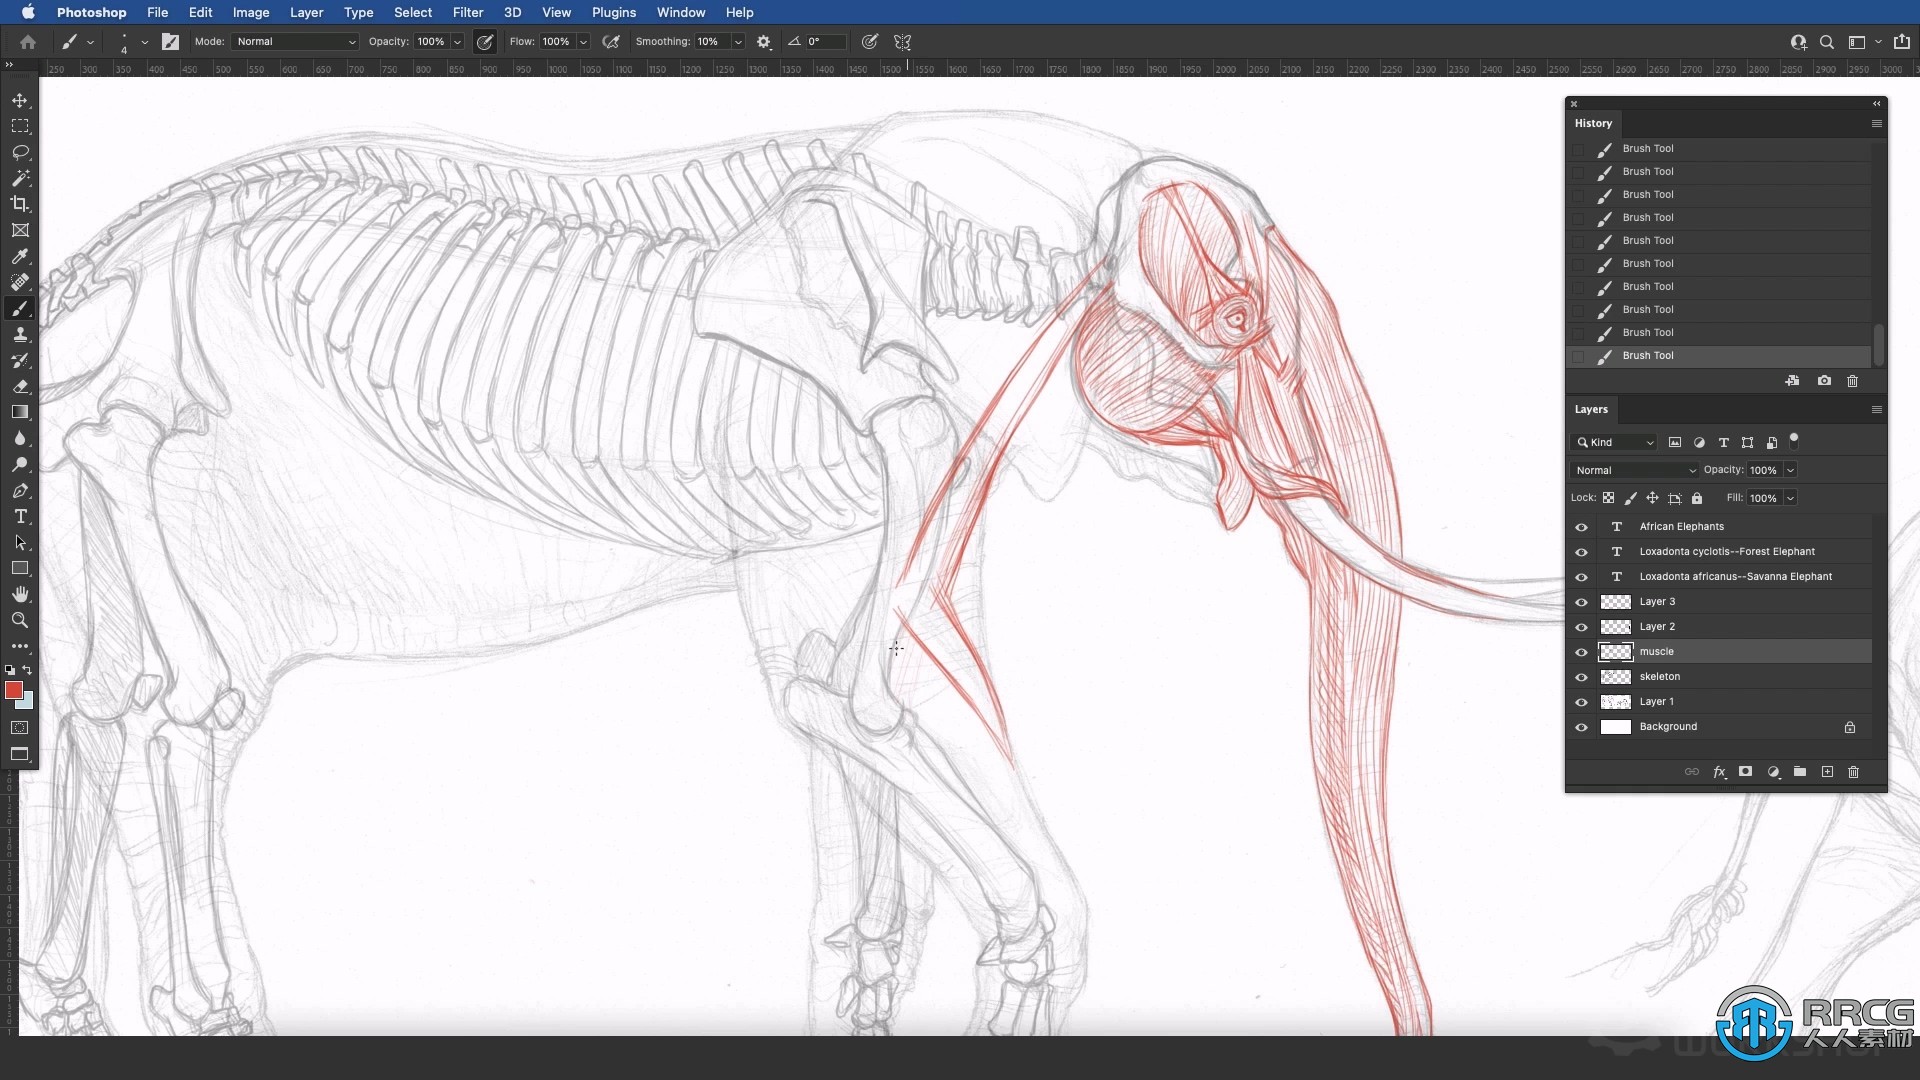The image size is (1920, 1080).
Task: Select the Path Selection tool
Action: [20, 542]
